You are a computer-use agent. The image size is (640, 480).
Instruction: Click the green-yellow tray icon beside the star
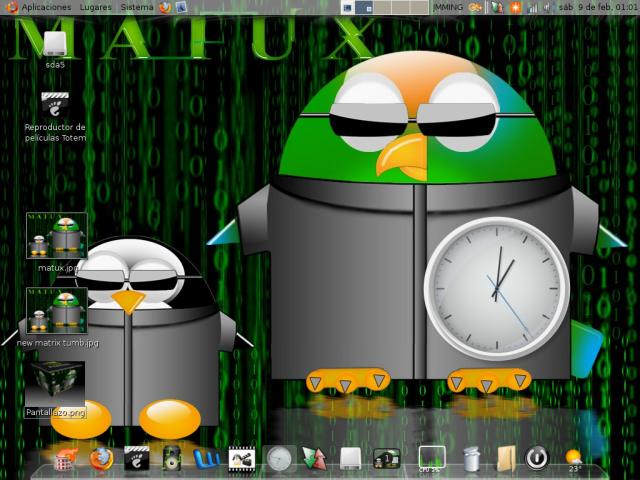(497, 8)
